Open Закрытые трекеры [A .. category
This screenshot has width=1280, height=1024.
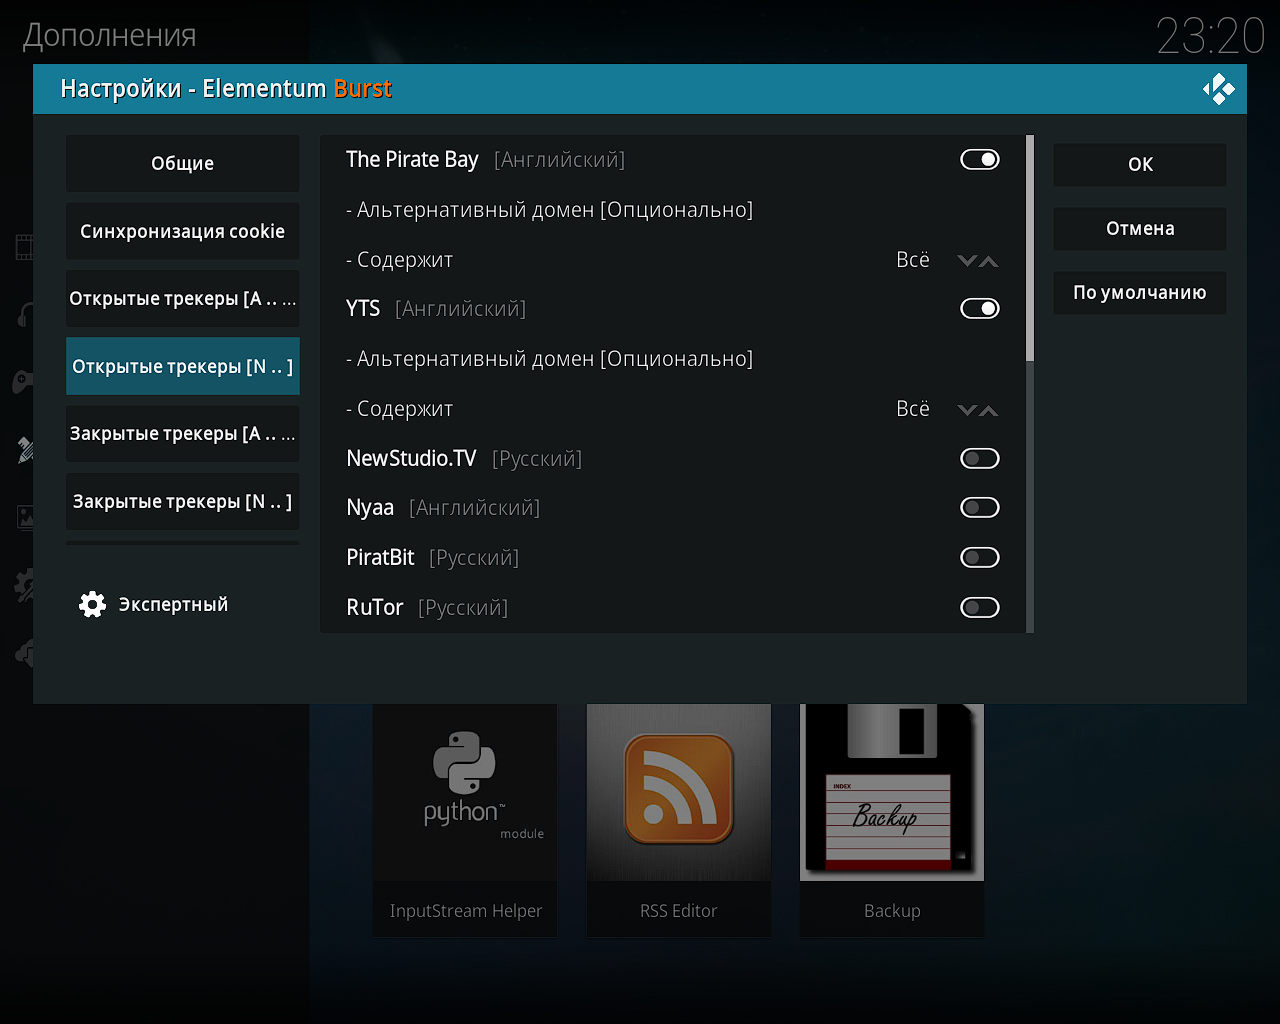click(x=182, y=433)
